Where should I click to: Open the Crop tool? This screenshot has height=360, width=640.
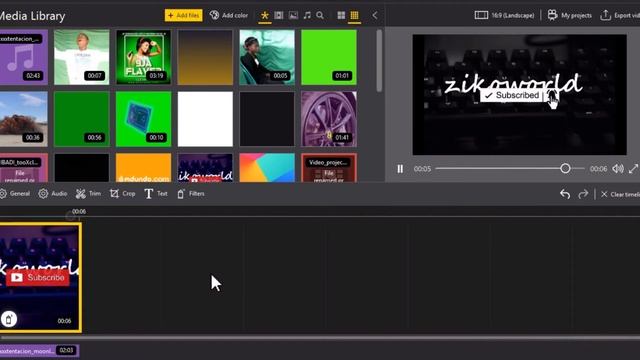pyautogui.click(x=122, y=194)
